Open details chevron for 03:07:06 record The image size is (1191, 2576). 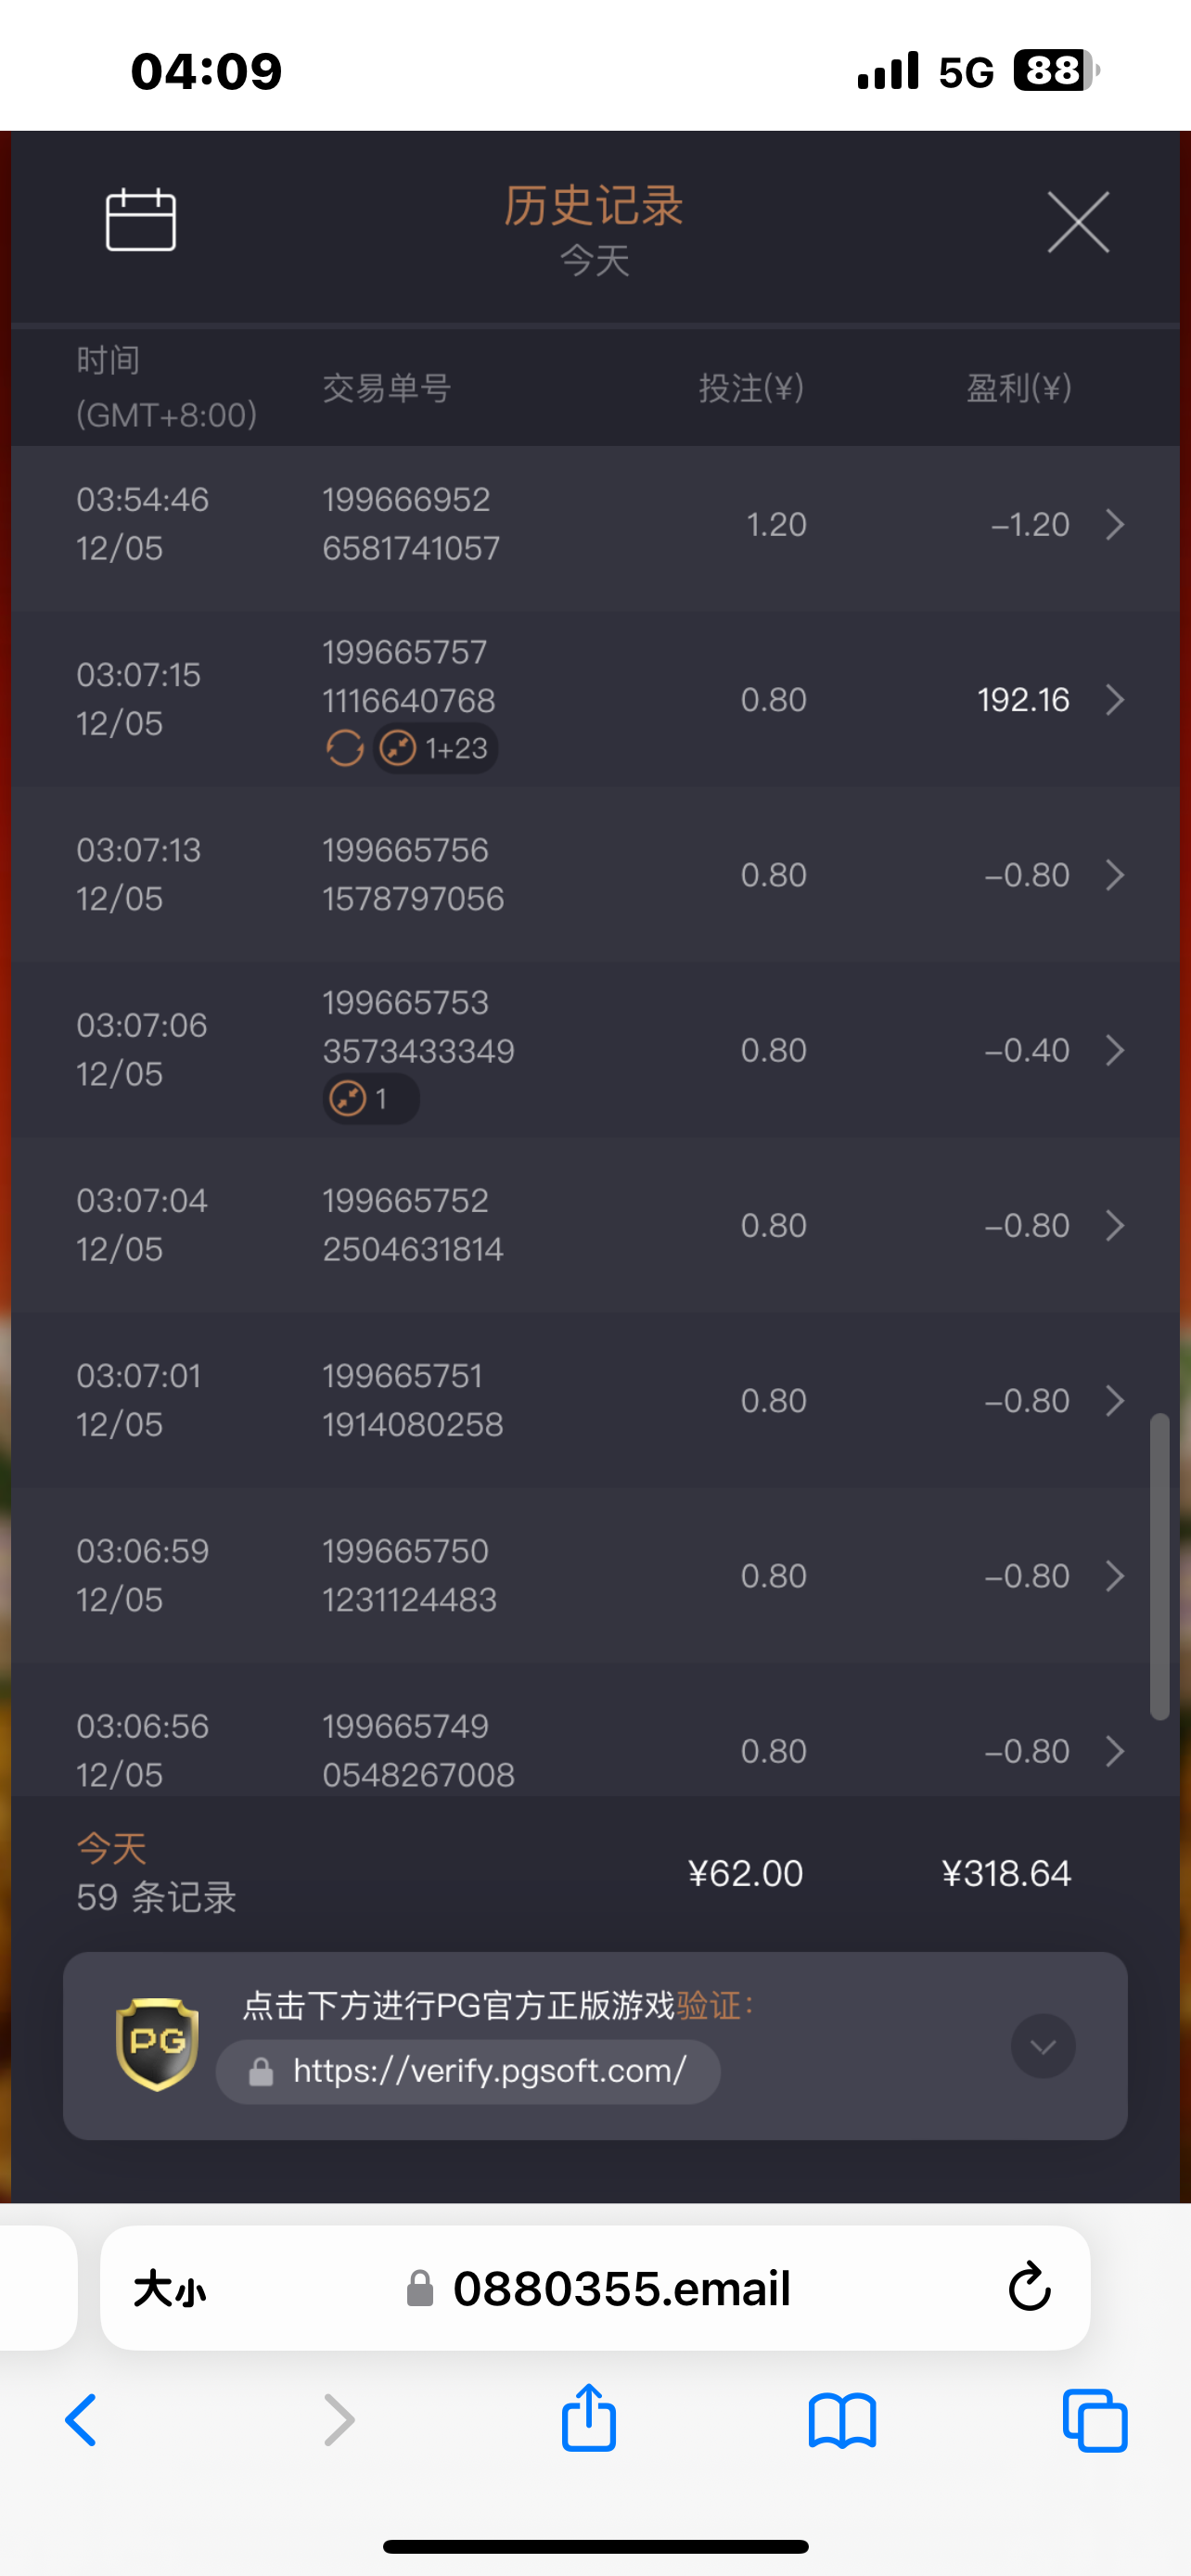pyautogui.click(x=1115, y=1050)
